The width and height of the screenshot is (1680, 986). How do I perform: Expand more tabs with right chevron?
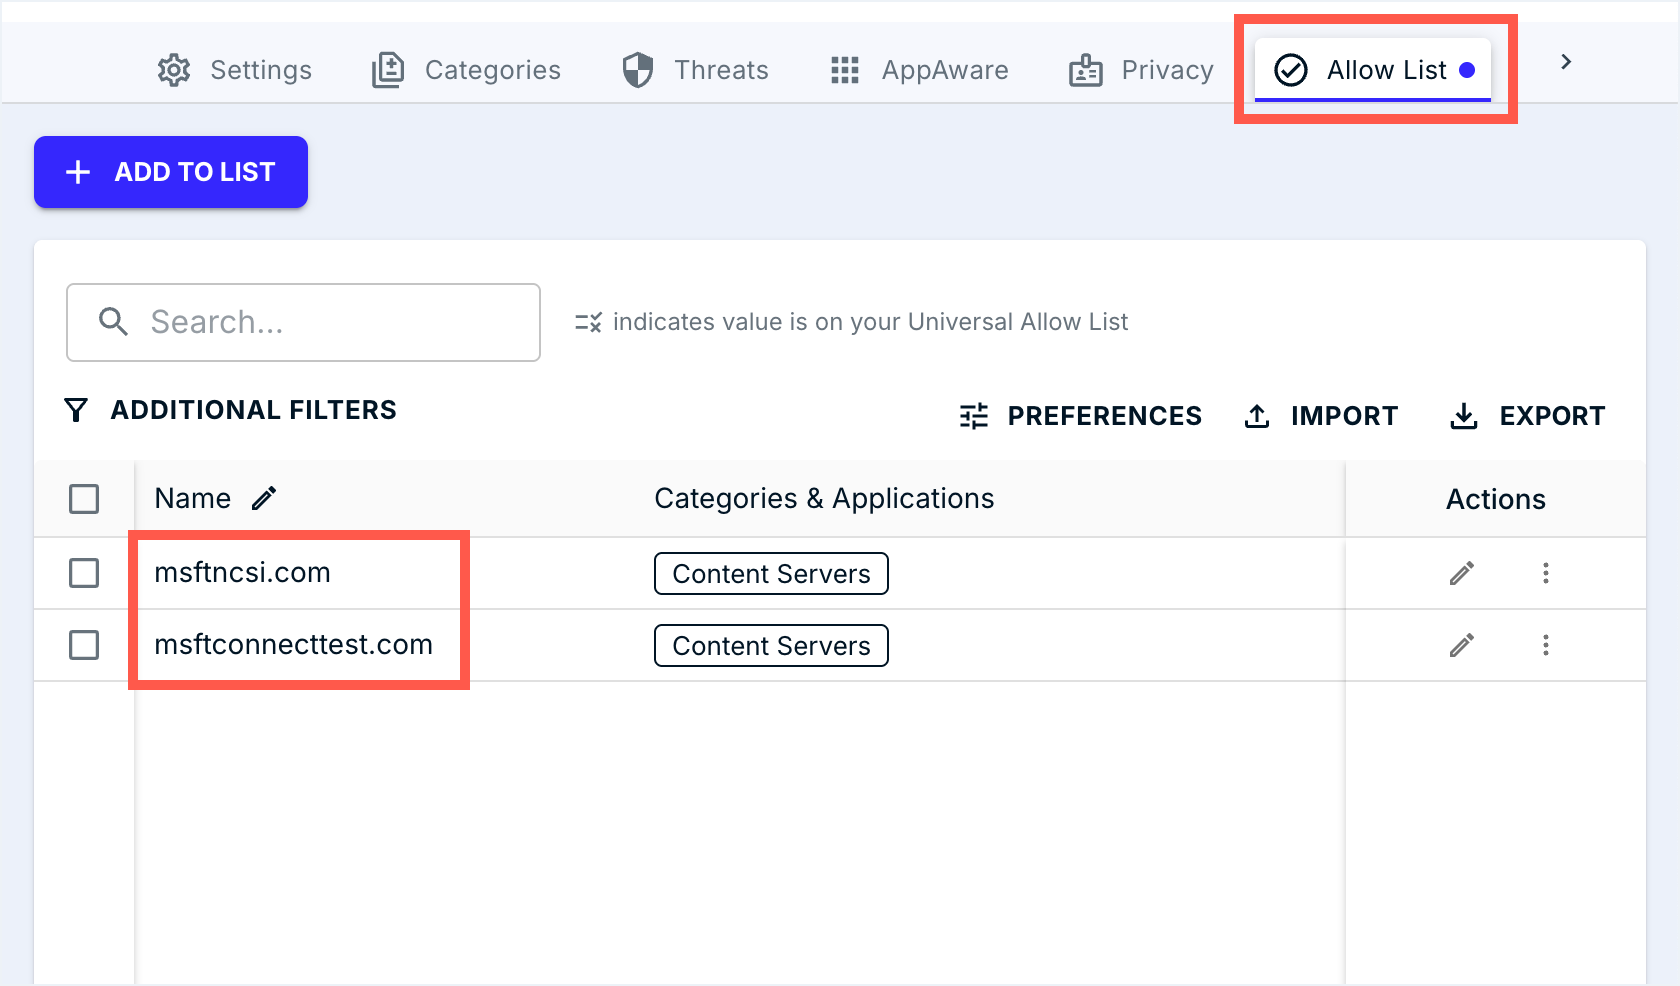point(1566,62)
